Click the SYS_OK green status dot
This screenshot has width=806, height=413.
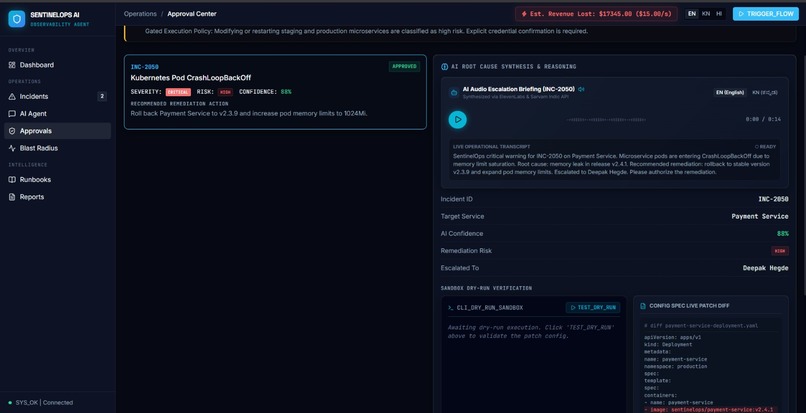pos(10,403)
